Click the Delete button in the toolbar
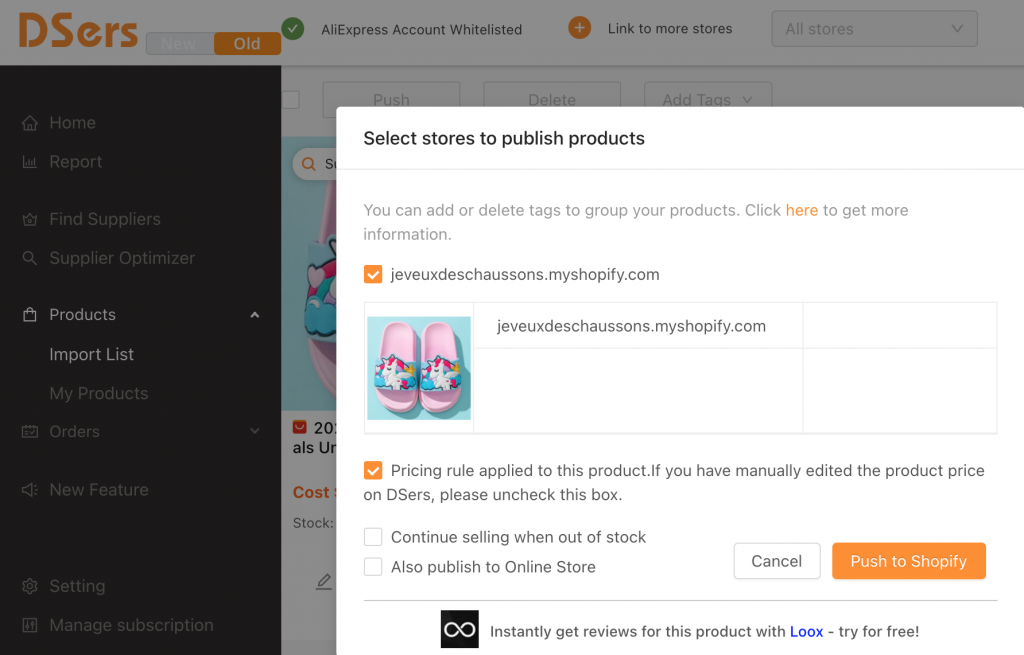 (552, 99)
